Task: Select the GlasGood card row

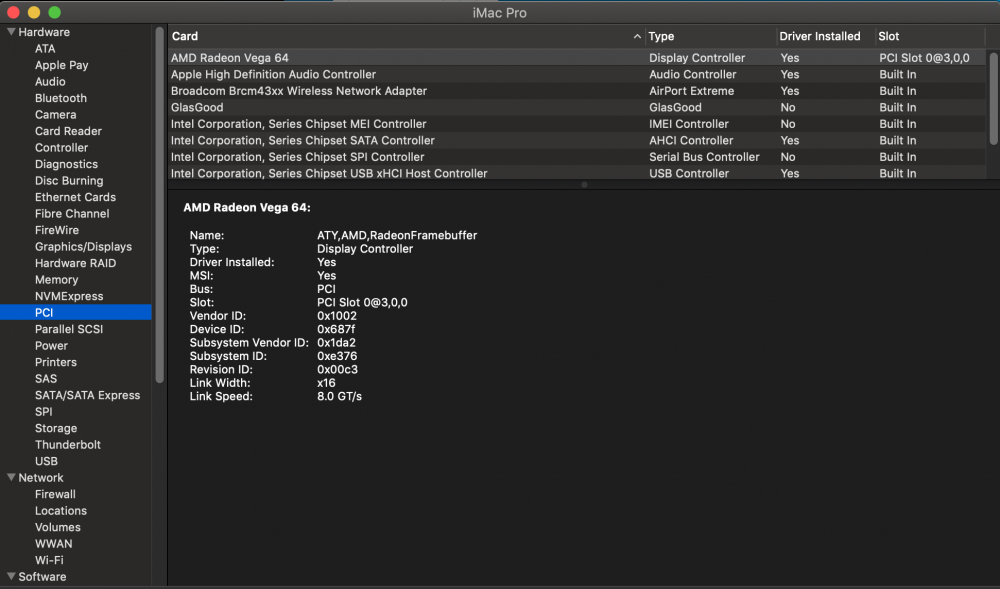Action: pos(577,107)
